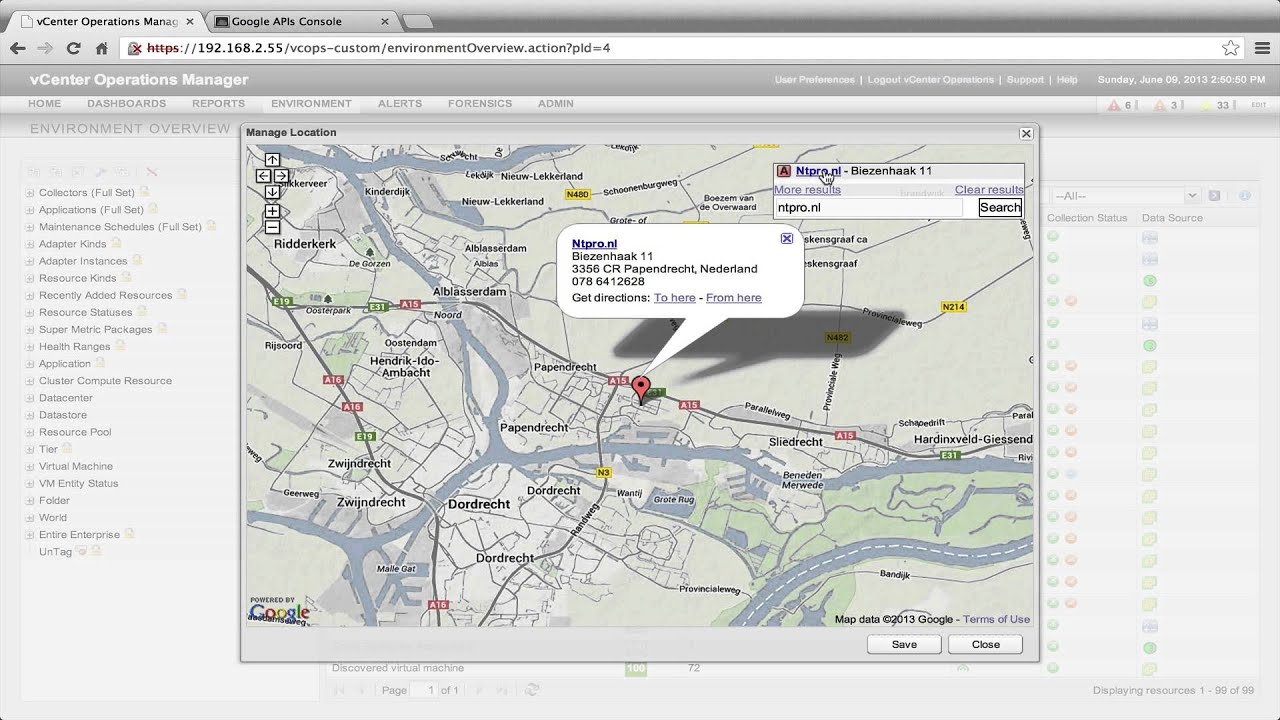Screen dimensions: 1280x720
Task: Select the Datastore tree item
Action: point(63,415)
